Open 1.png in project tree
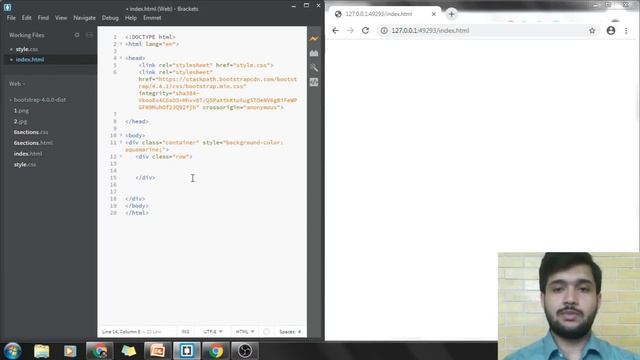 pyautogui.click(x=21, y=111)
